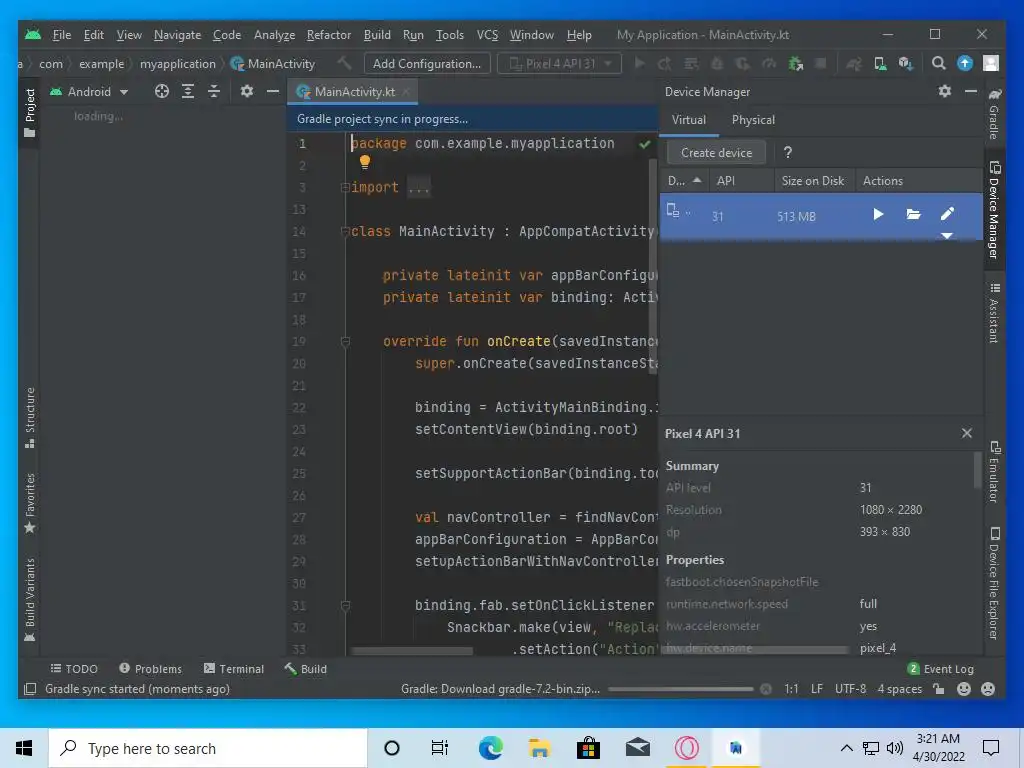
Task: Select the MainActivity.kt editor tab
Action: [x=354, y=91]
